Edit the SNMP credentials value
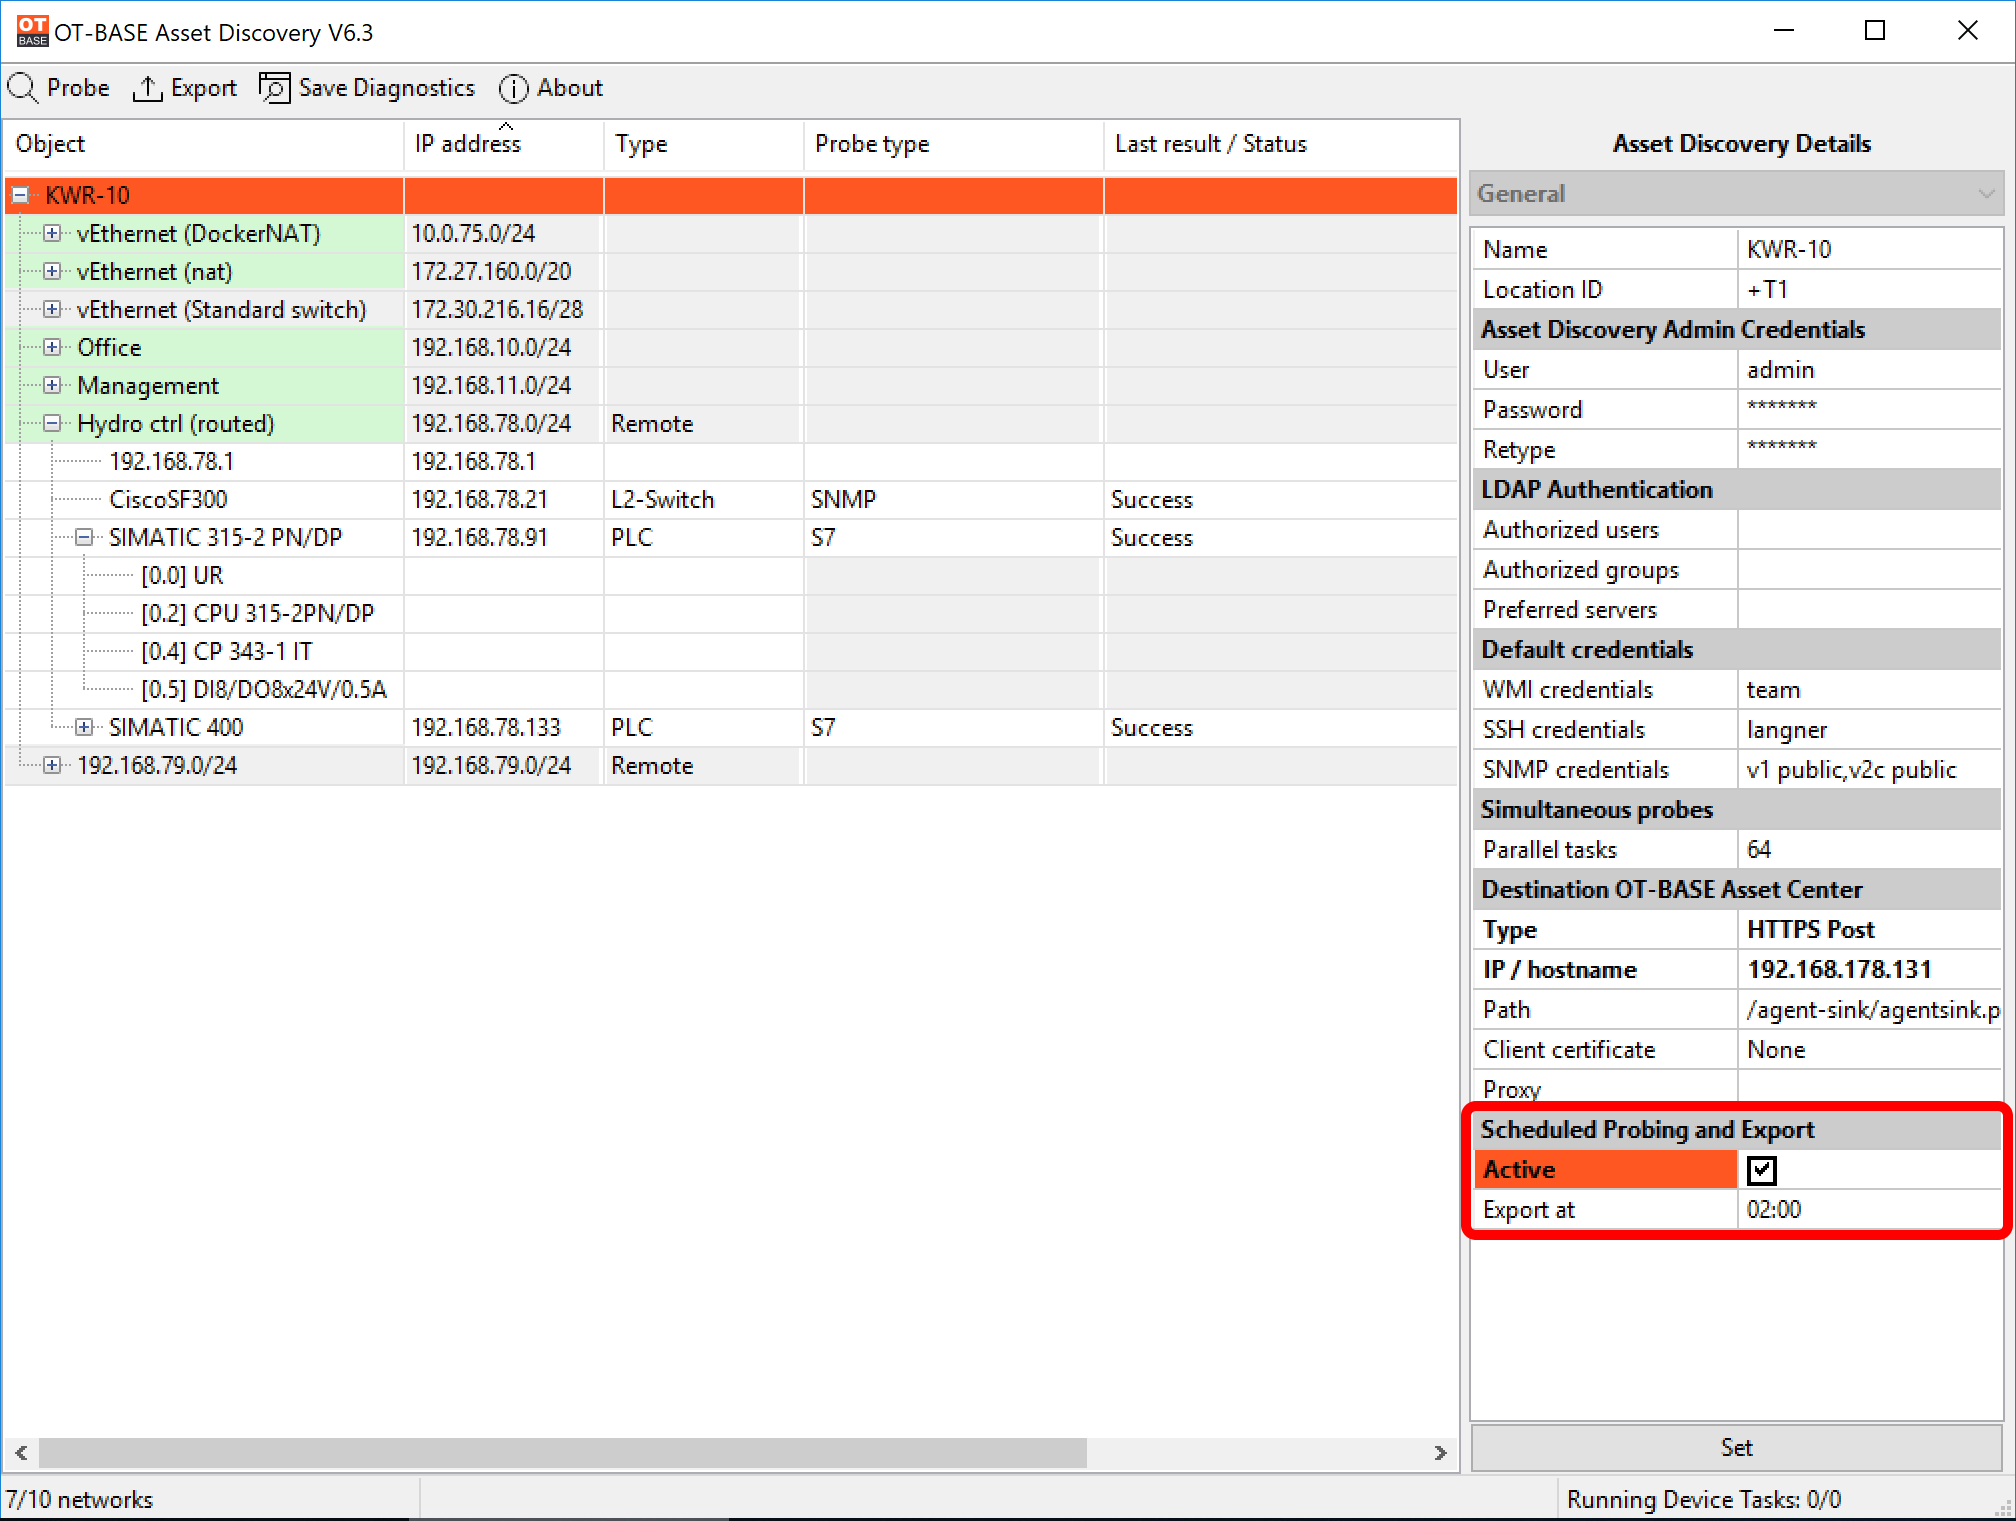Screen dimensions: 2016x1521 coord(1869,769)
